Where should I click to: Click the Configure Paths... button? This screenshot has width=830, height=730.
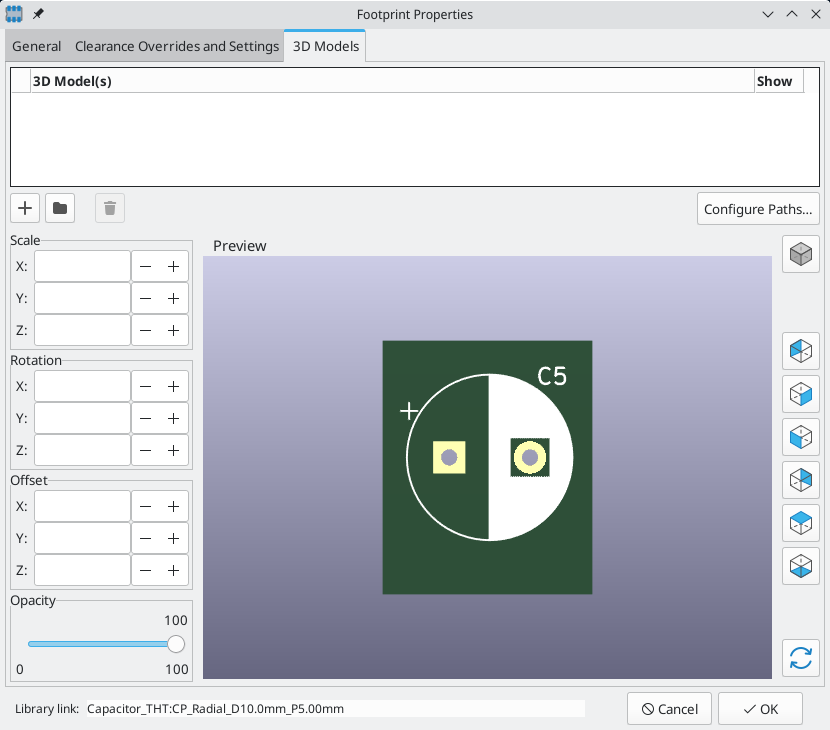pos(759,209)
